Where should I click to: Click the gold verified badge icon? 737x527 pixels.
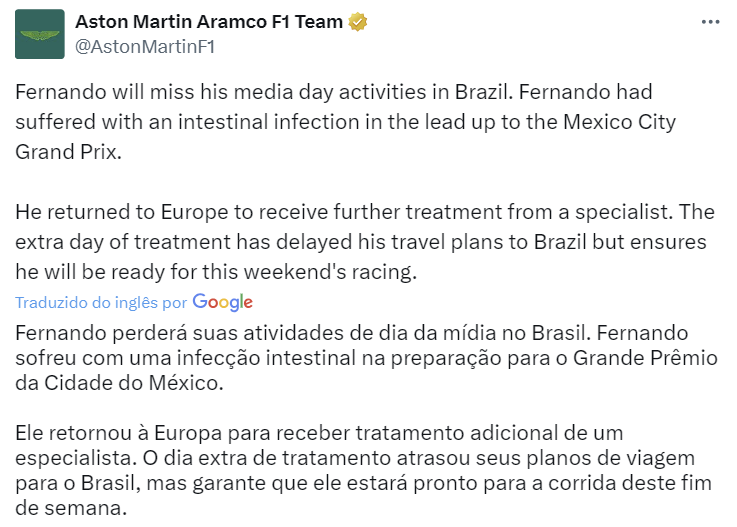pos(358,22)
